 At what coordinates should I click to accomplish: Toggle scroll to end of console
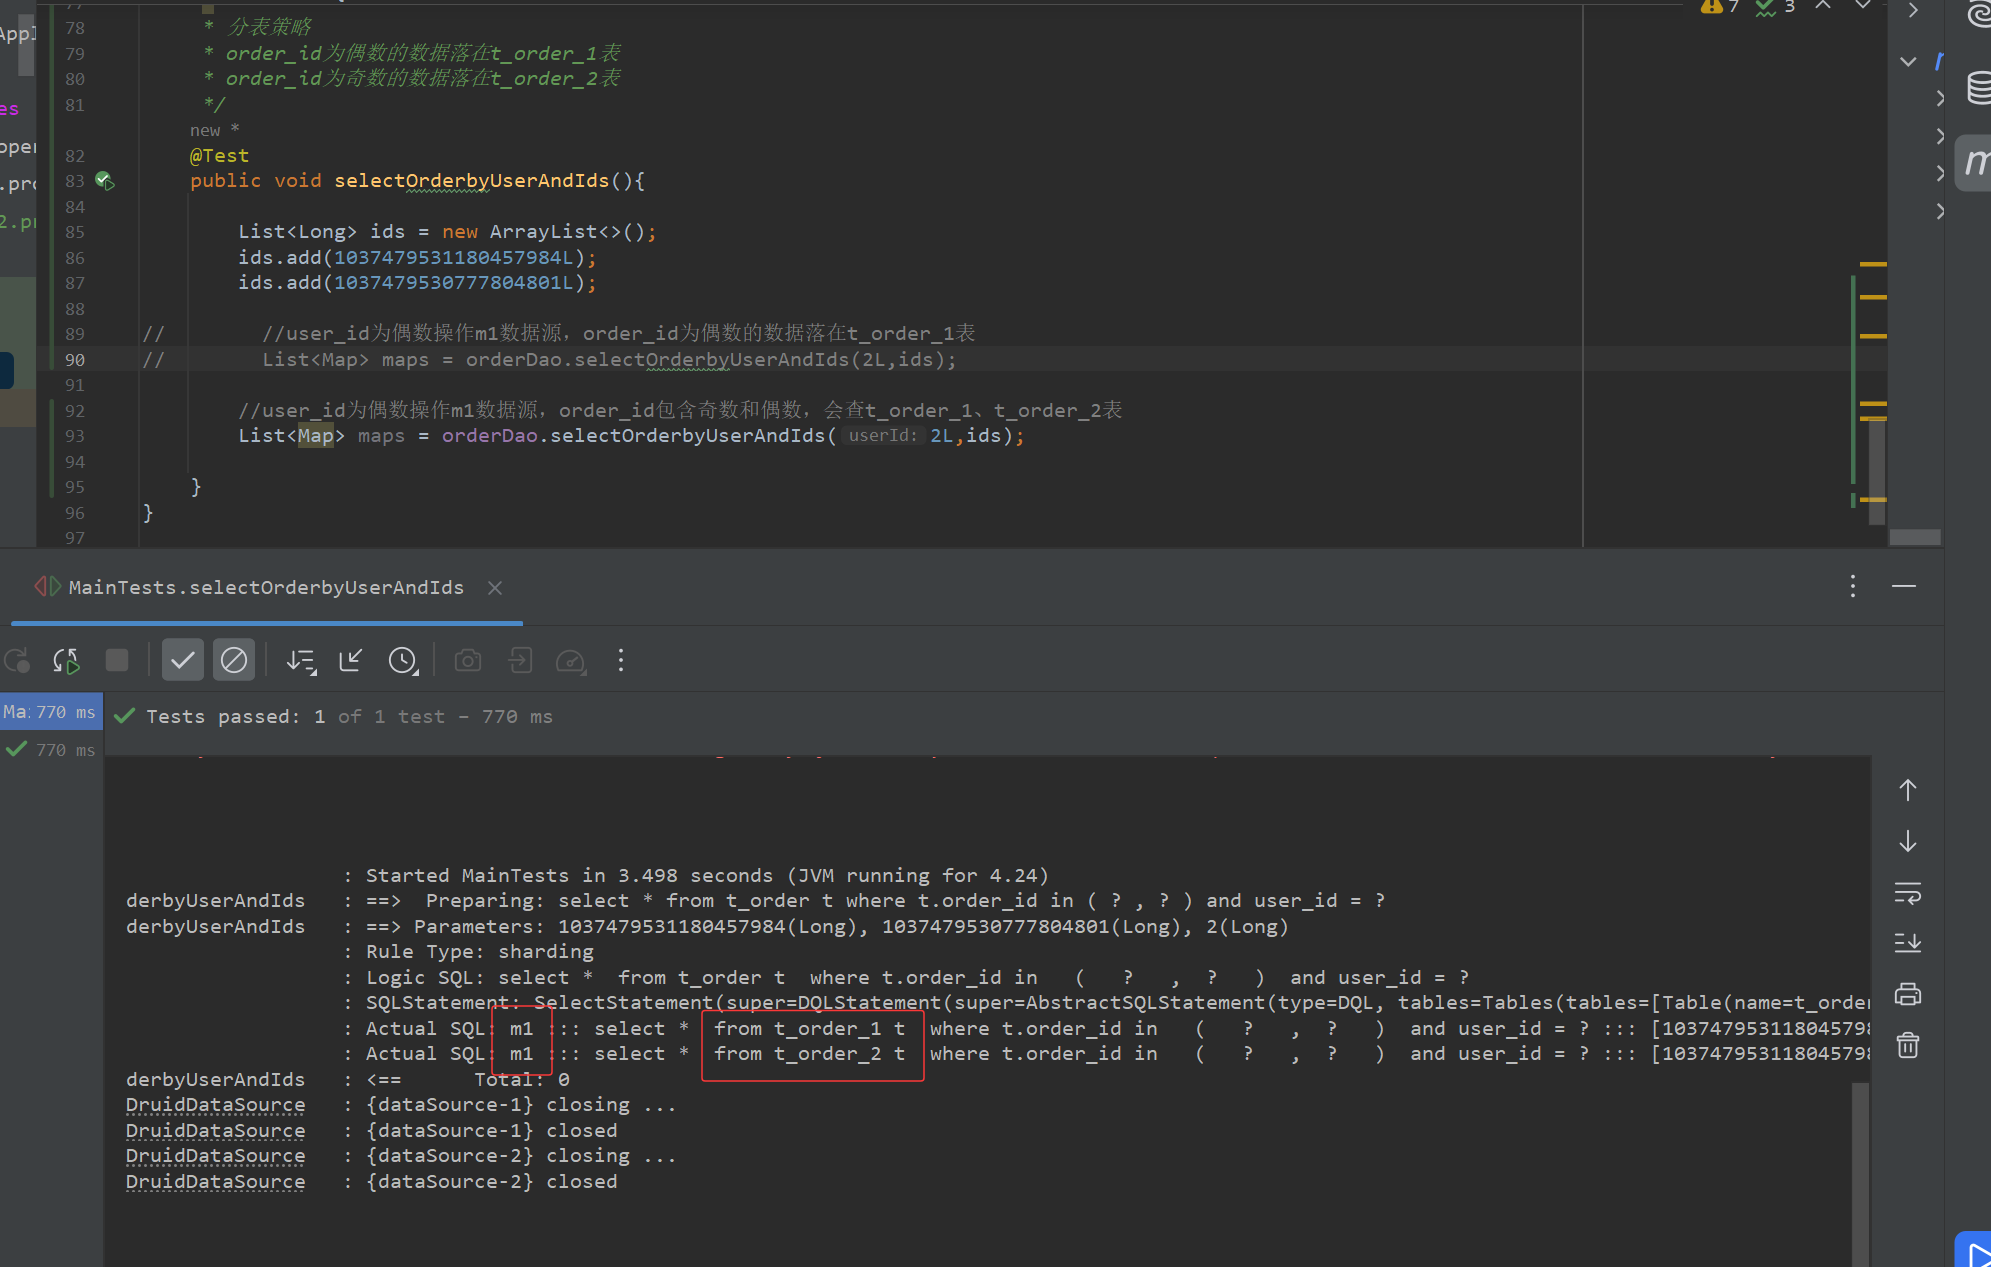tap(1908, 943)
